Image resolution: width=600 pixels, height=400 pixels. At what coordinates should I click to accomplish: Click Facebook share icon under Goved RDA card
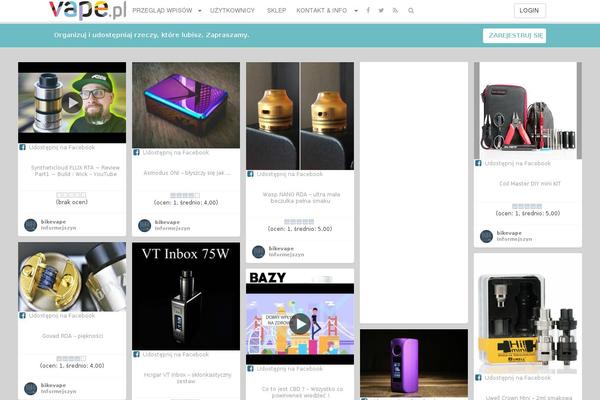(x=22, y=316)
